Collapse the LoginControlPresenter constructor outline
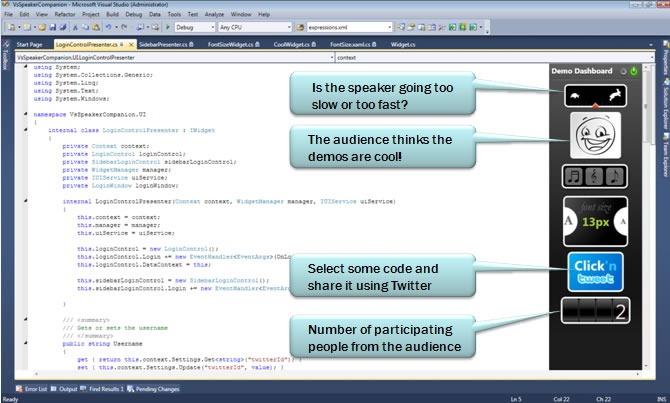This screenshot has width=670, height=403. (26, 200)
